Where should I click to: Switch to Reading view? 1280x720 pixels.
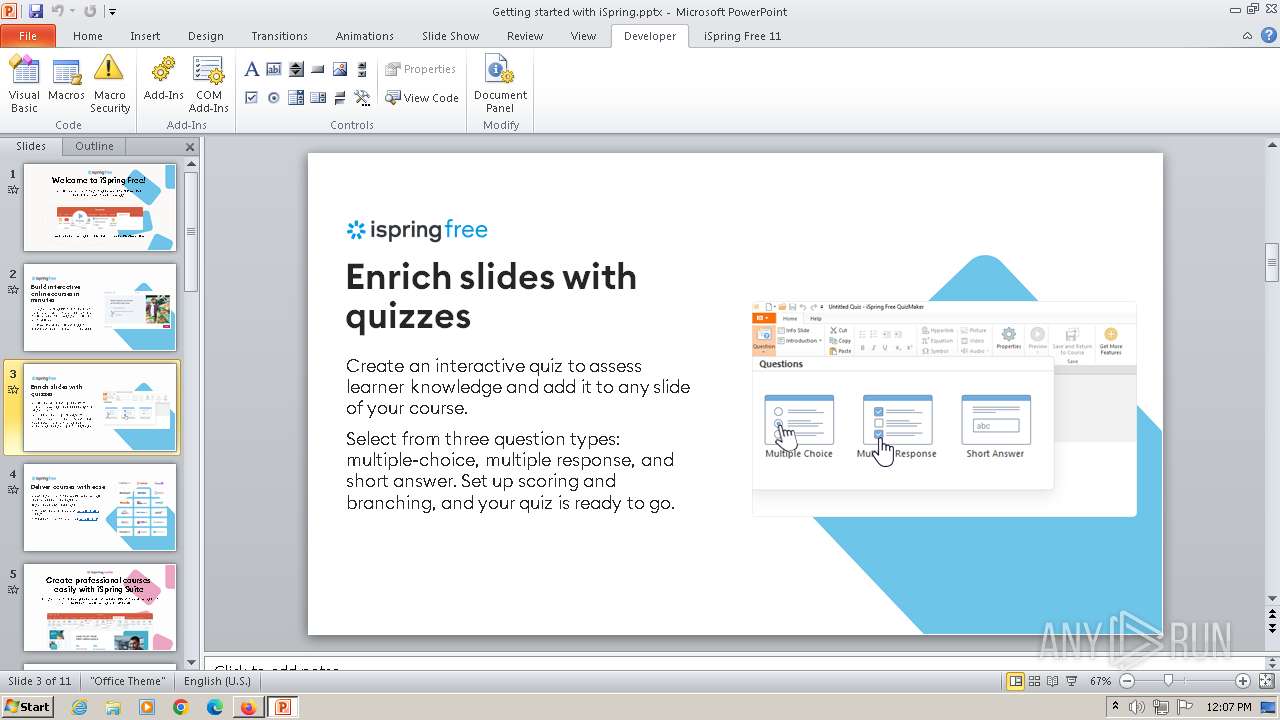tap(1053, 681)
